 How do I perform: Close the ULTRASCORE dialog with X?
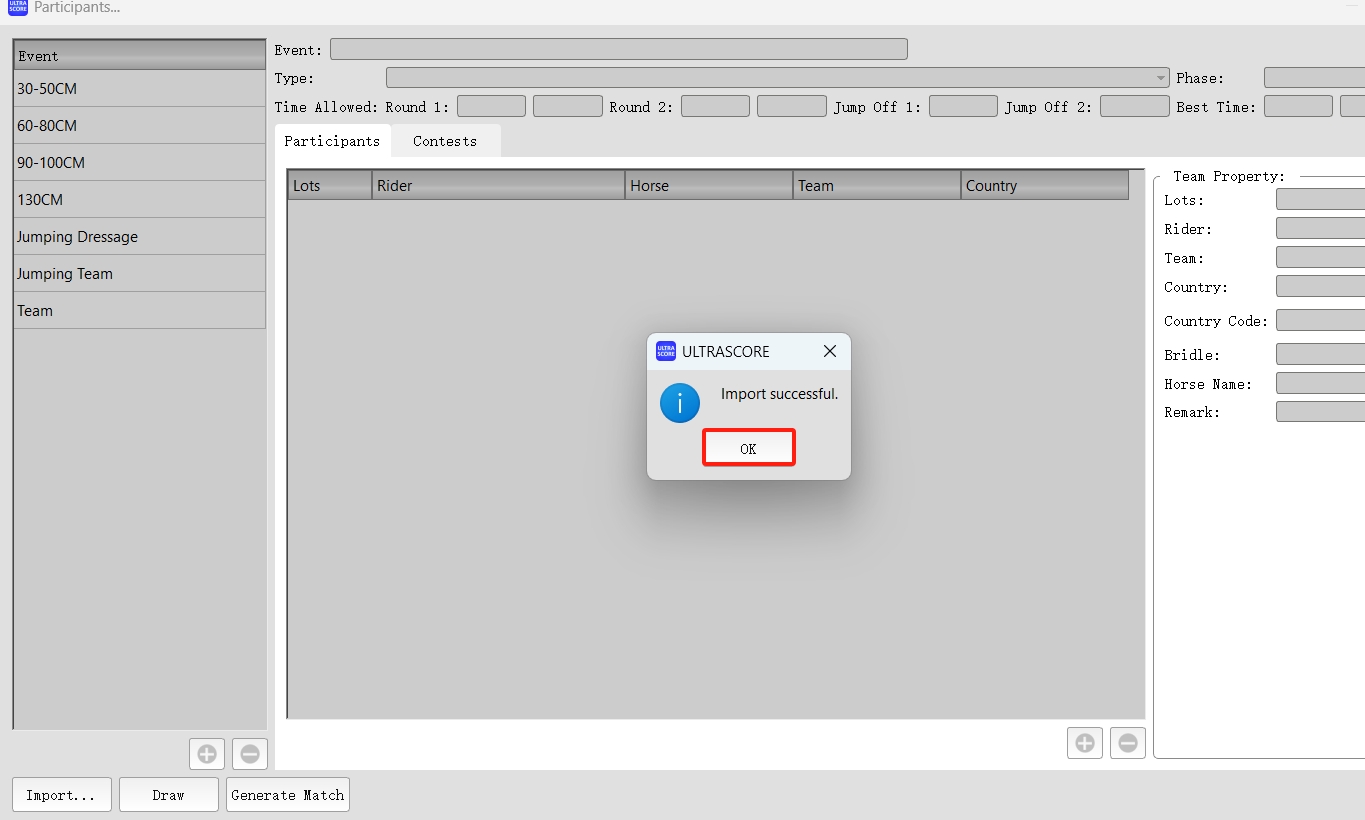pos(829,351)
